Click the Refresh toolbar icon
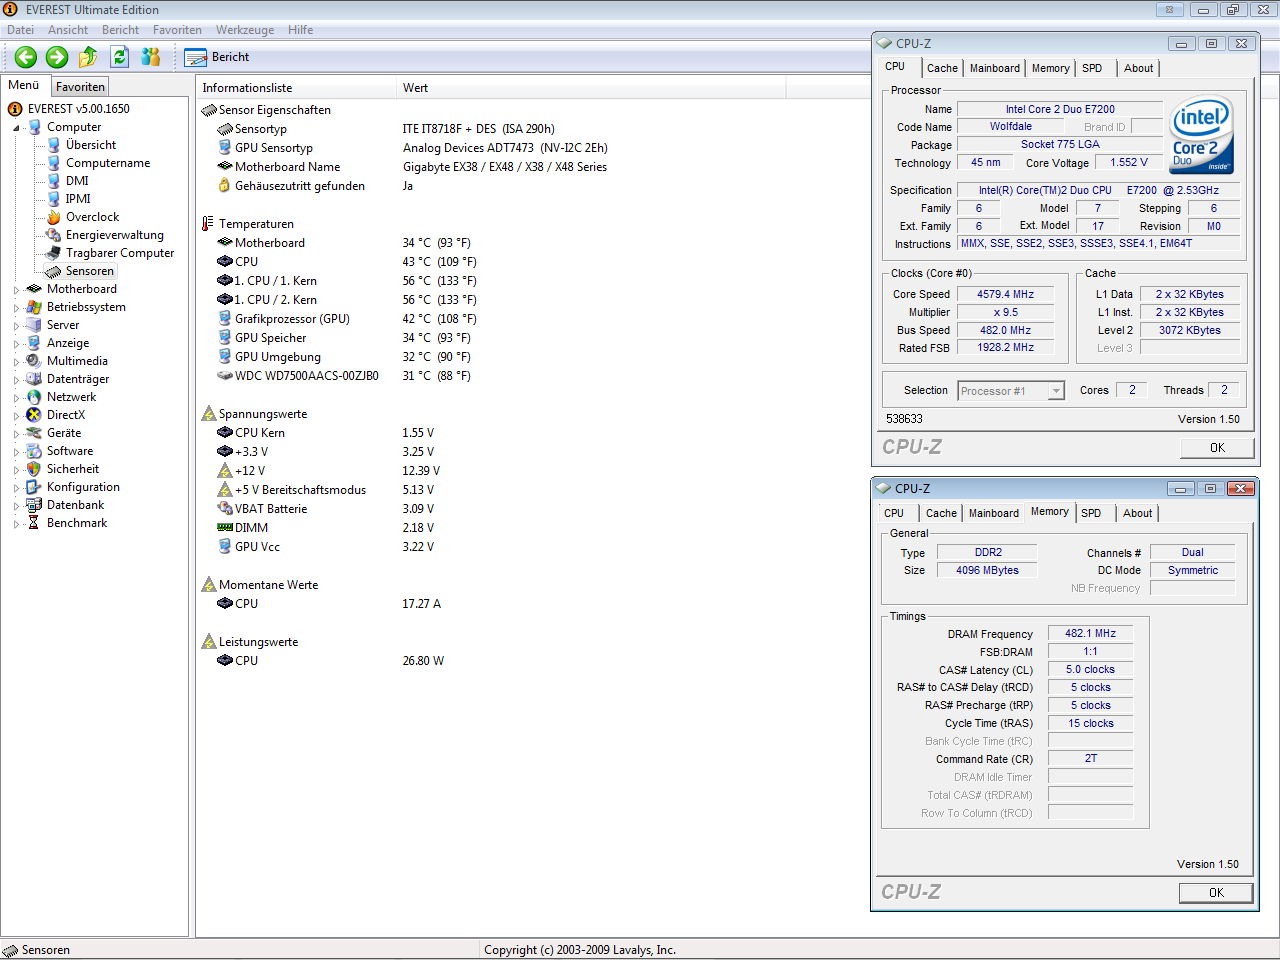This screenshot has height=960, width=1280. (x=119, y=57)
